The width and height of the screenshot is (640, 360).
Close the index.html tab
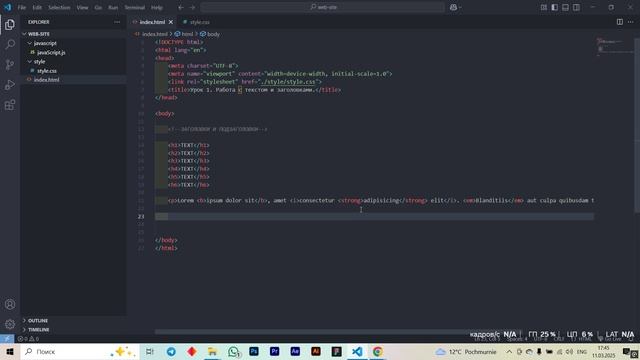171,22
